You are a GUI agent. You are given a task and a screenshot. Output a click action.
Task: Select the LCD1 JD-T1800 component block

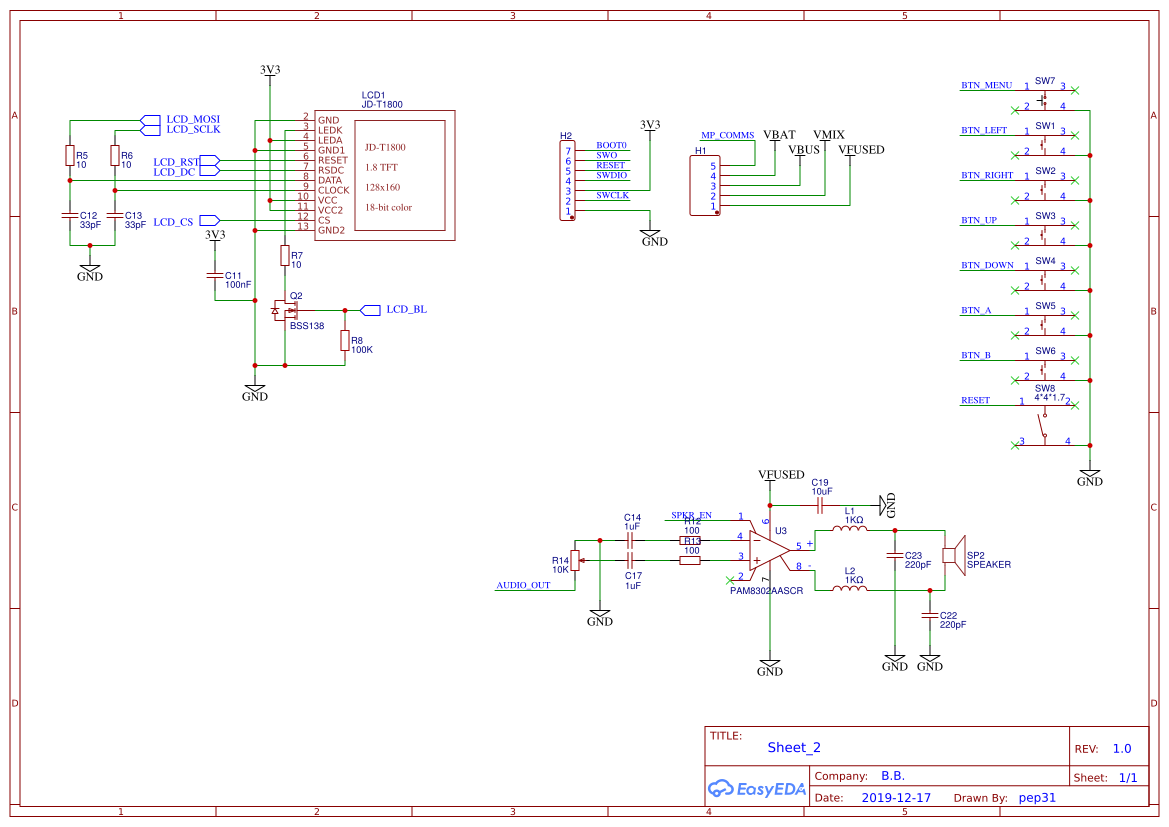coord(385,175)
